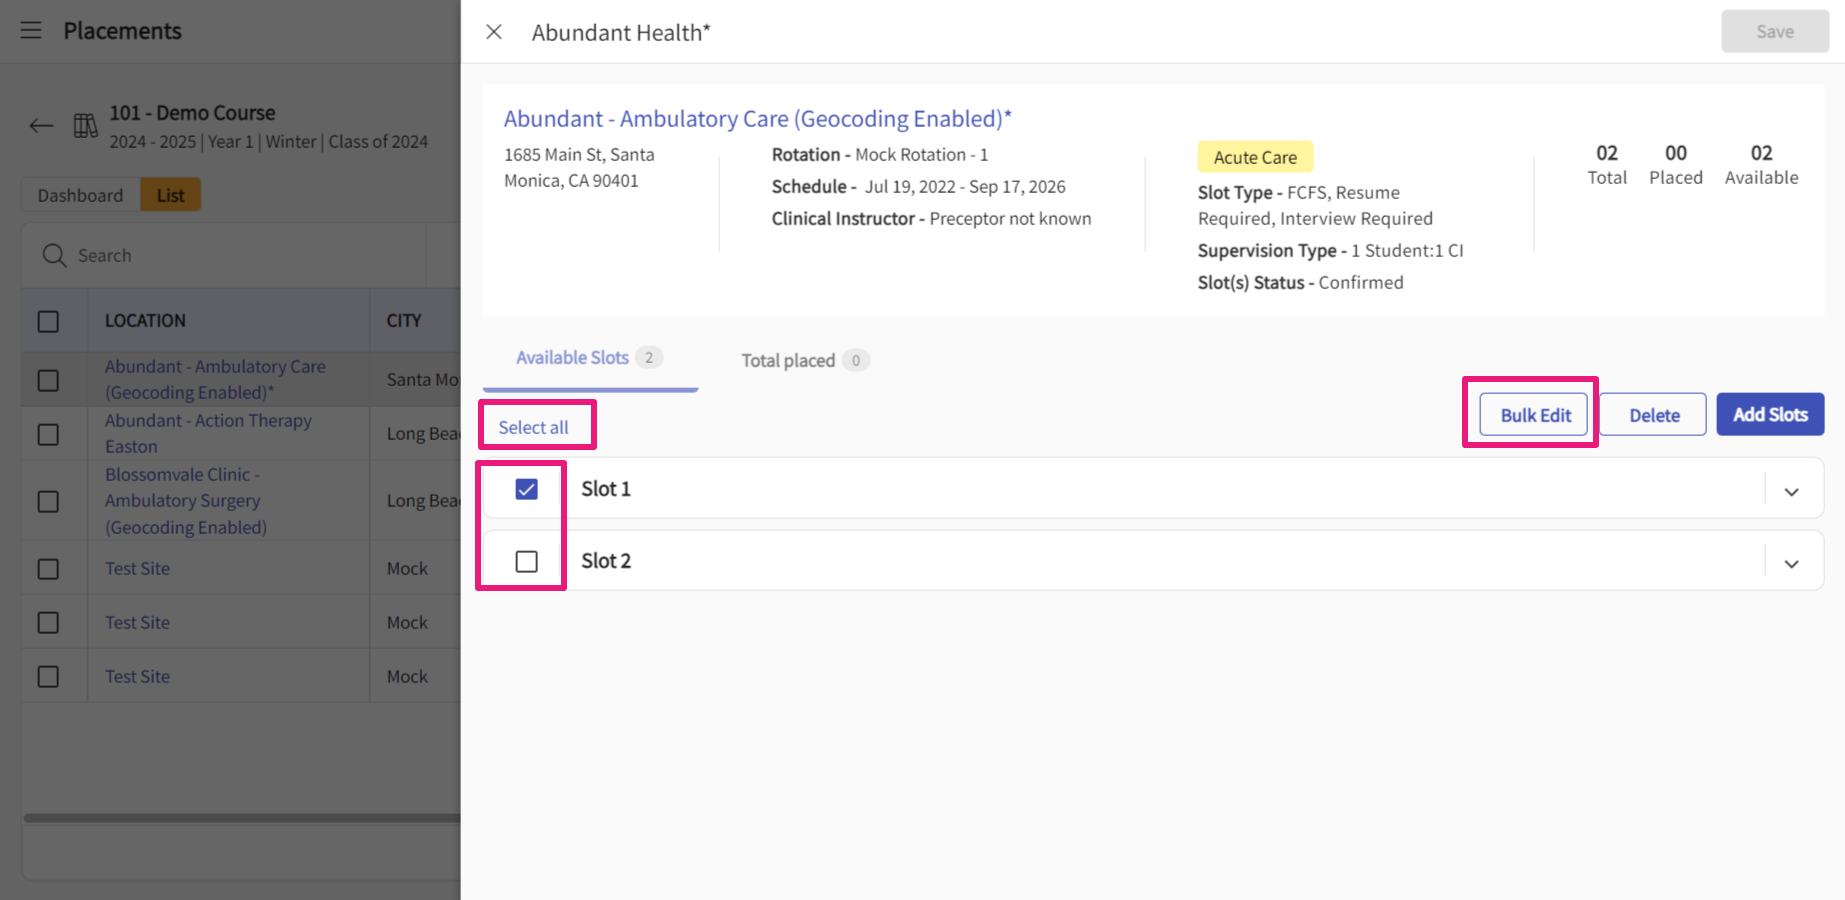The image size is (1845, 900).
Task: Open Abundant - Ambulatory Care title link
Action: [x=757, y=119]
